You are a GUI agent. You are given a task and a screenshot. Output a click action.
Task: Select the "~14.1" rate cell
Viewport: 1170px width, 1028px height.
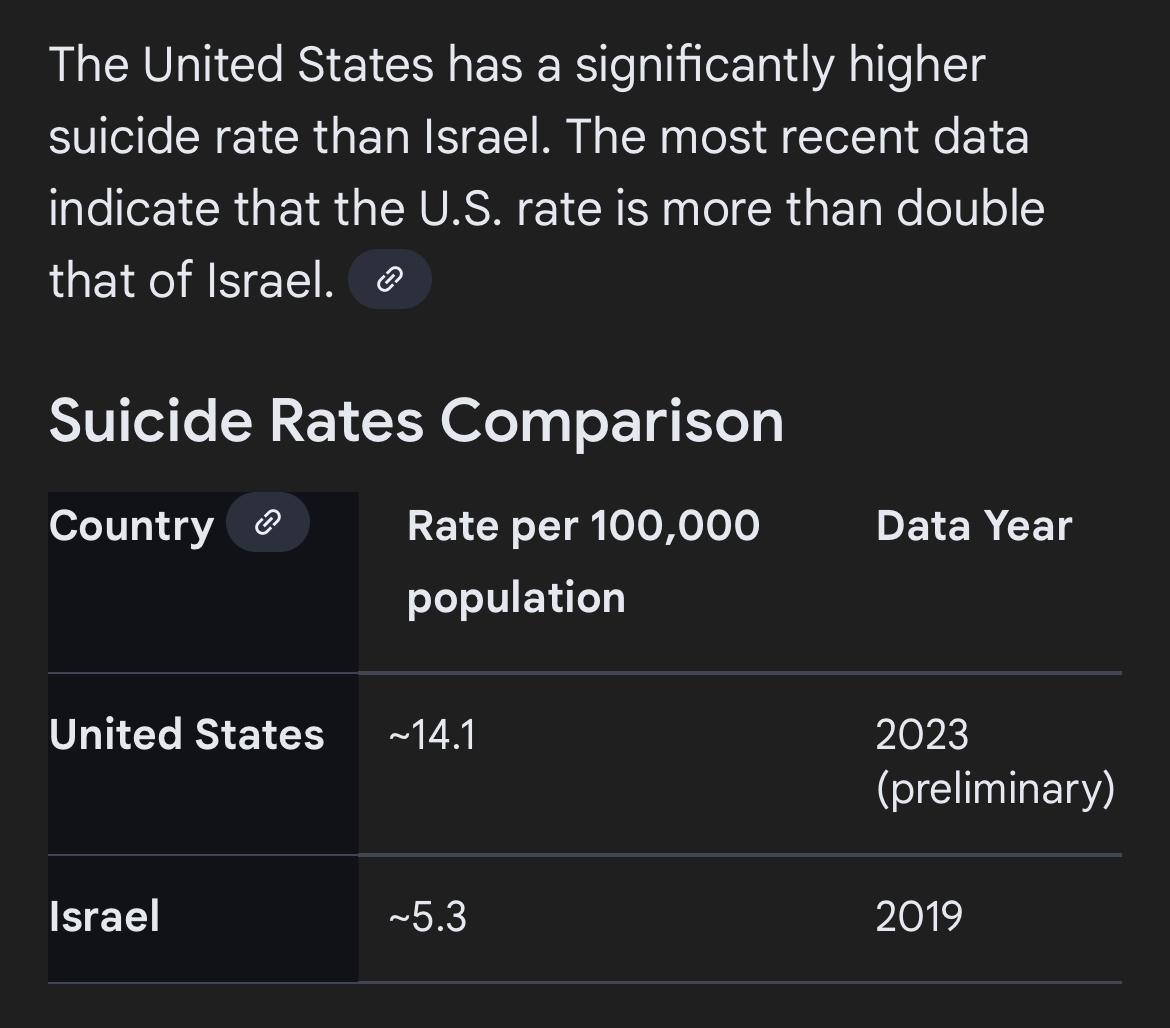point(432,735)
